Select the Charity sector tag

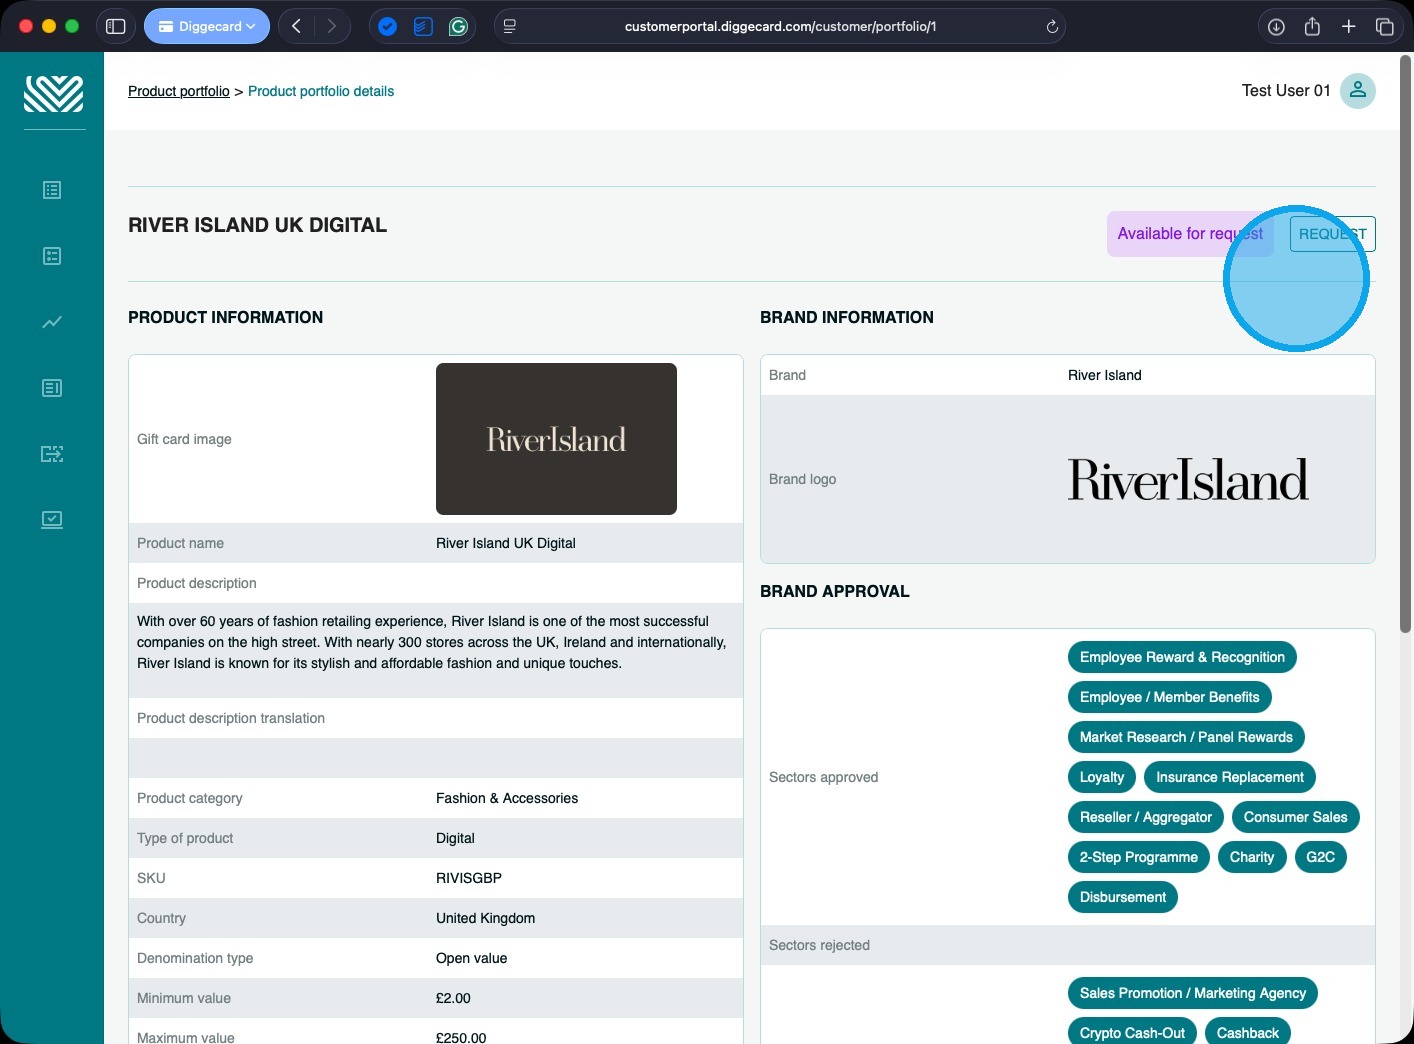click(1252, 857)
